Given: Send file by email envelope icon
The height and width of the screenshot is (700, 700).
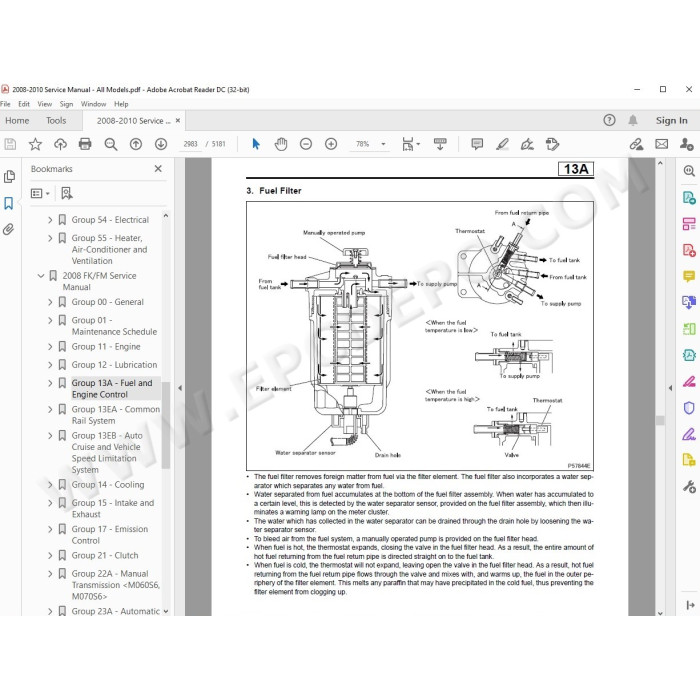Looking at the screenshot, I should click(x=662, y=144).
